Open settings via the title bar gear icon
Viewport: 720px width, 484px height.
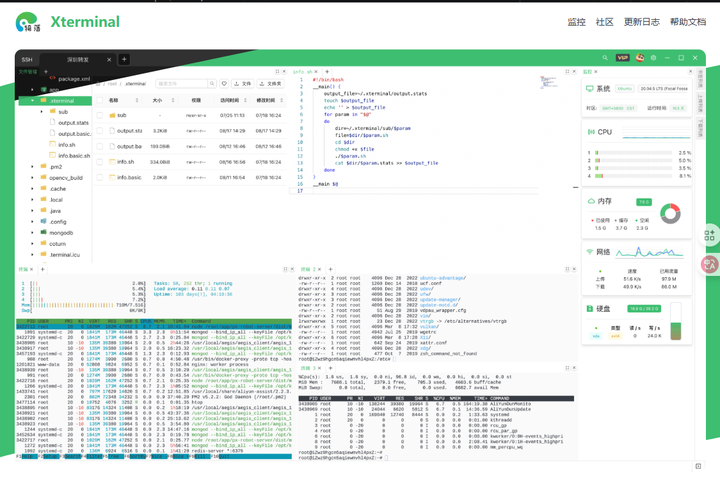[653, 58]
